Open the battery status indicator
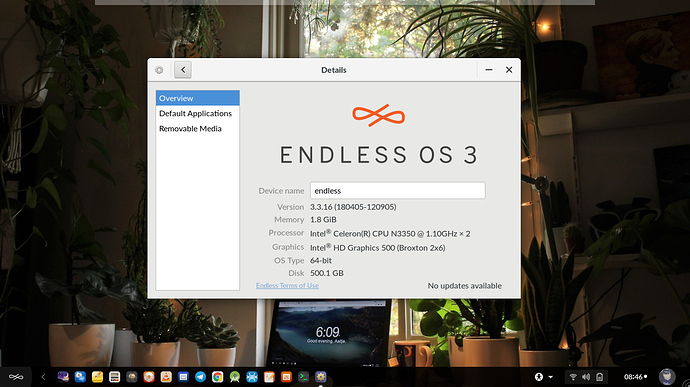690x387 pixels. 599,377
